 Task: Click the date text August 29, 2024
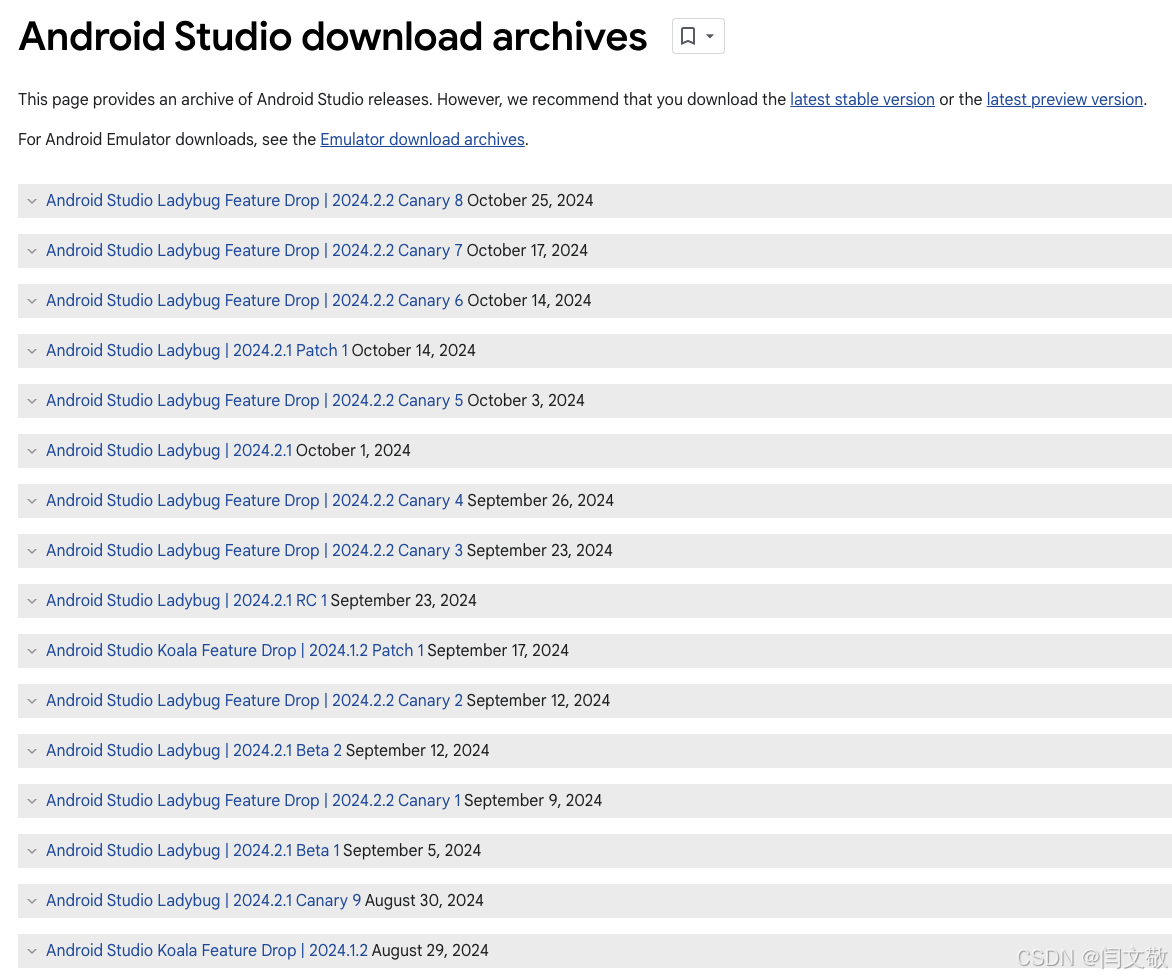430,952
